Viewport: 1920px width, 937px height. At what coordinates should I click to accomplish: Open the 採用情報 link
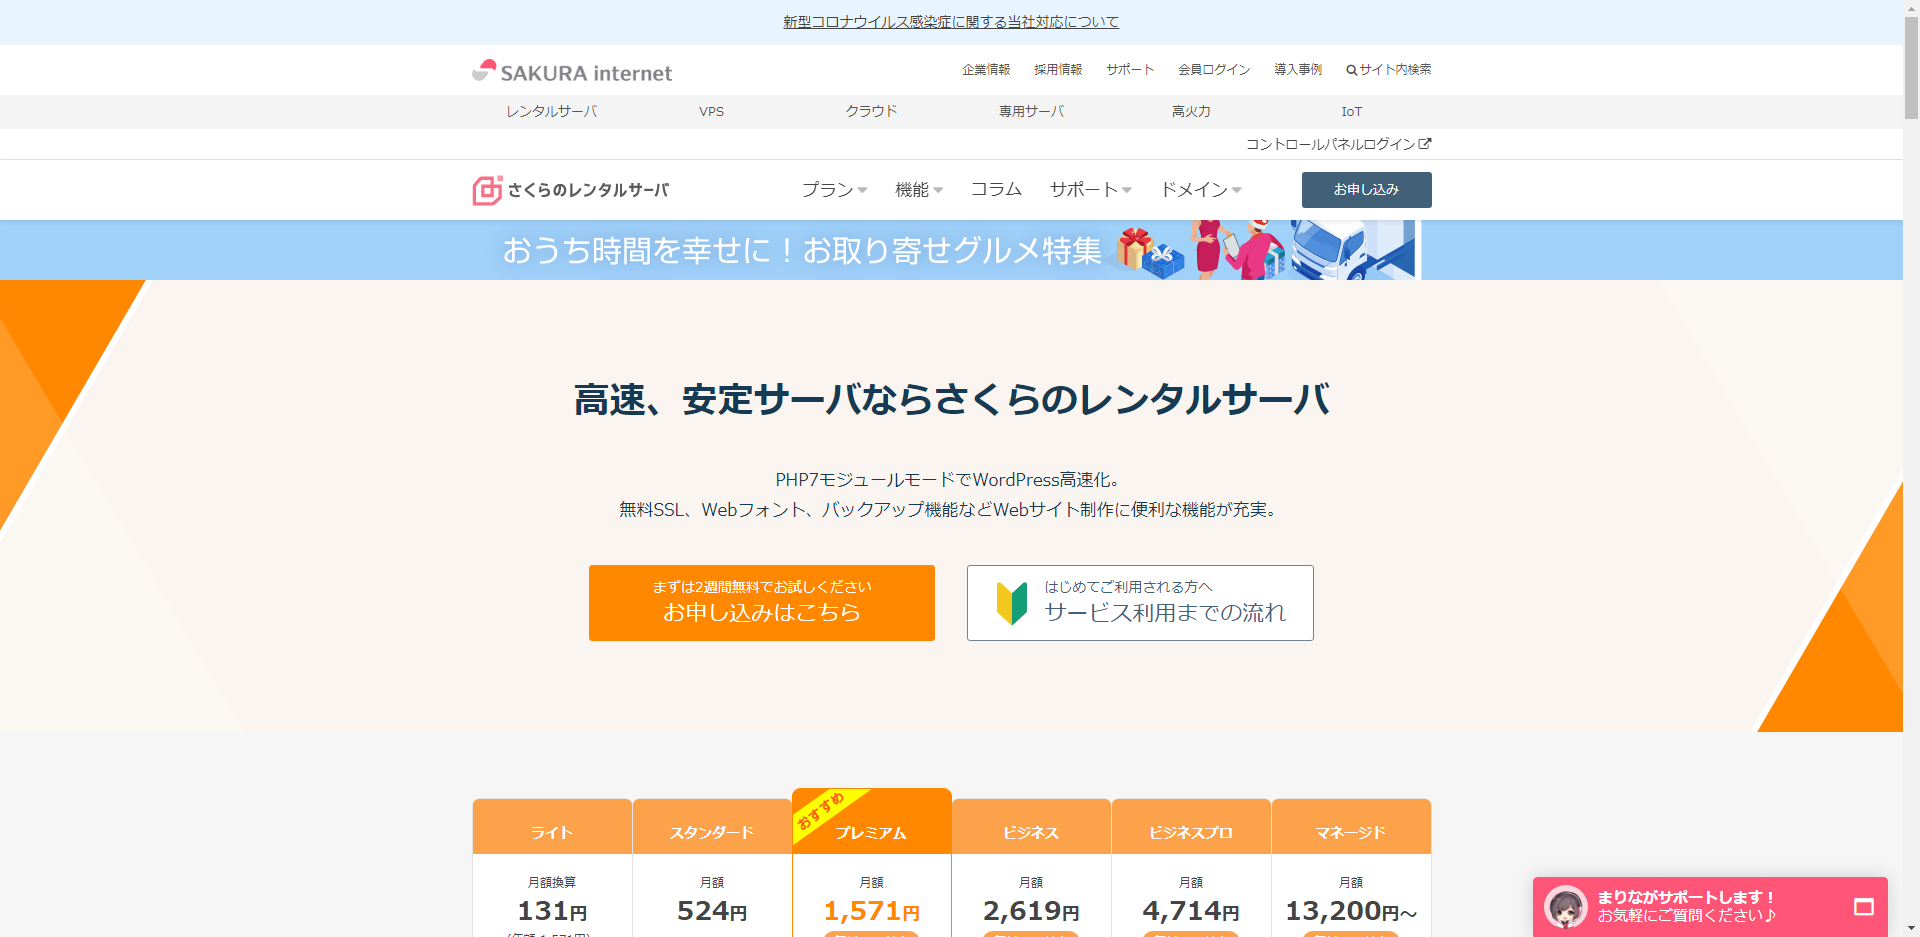(1058, 70)
